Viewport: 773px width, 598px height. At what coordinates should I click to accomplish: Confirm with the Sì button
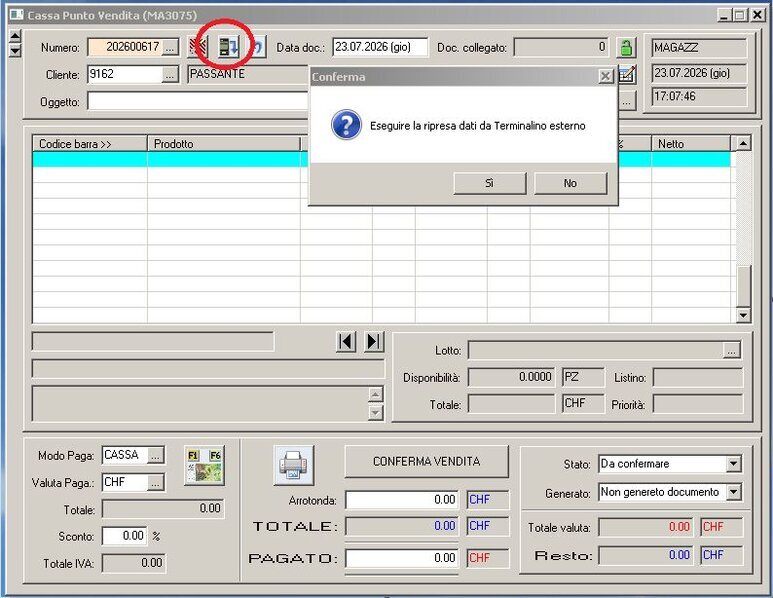[x=490, y=183]
